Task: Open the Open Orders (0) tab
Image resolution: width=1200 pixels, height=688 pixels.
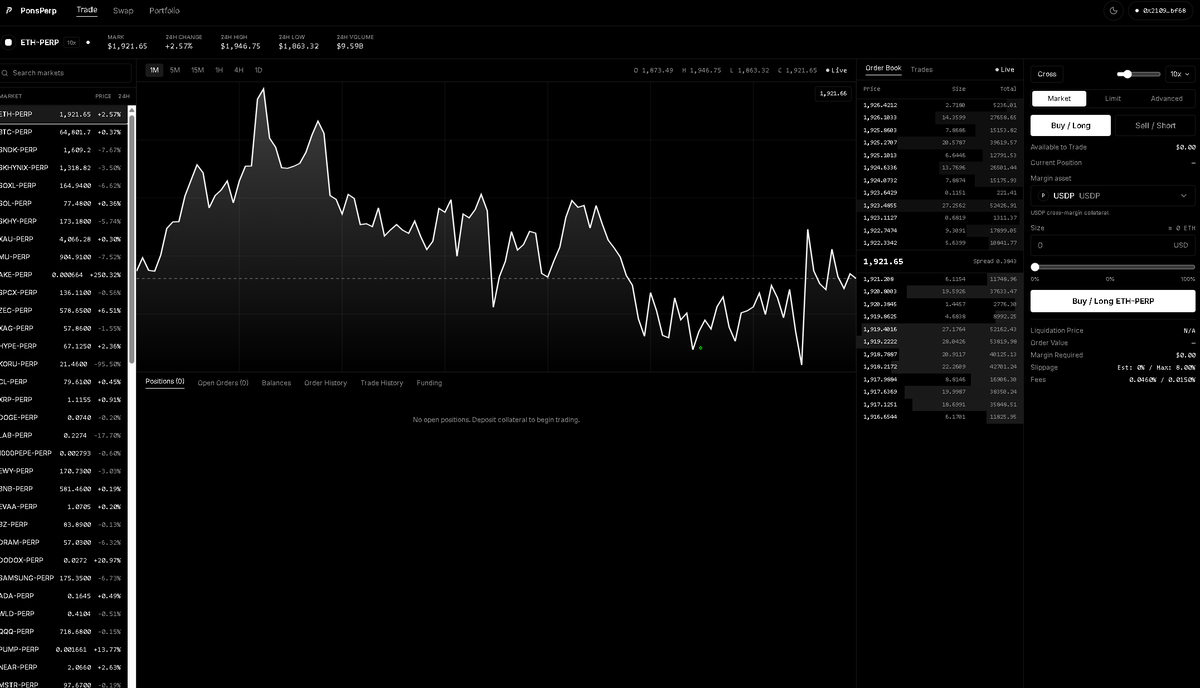Action: tap(223, 383)
